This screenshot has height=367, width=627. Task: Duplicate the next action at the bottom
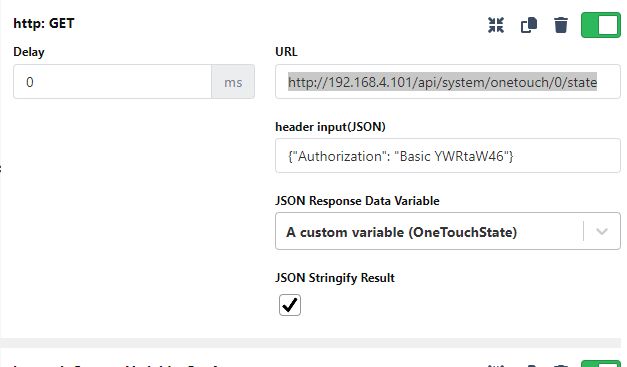[x=529, y=365]
